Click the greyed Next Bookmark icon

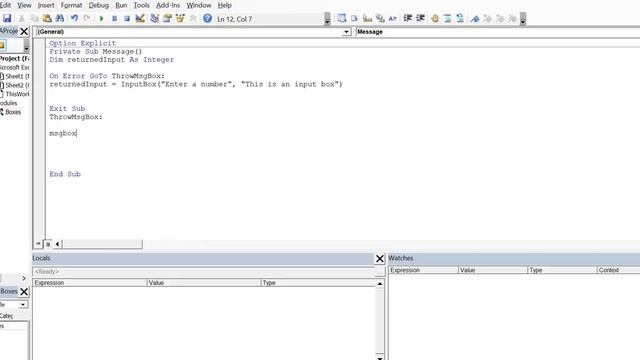[x=487, y=18]
